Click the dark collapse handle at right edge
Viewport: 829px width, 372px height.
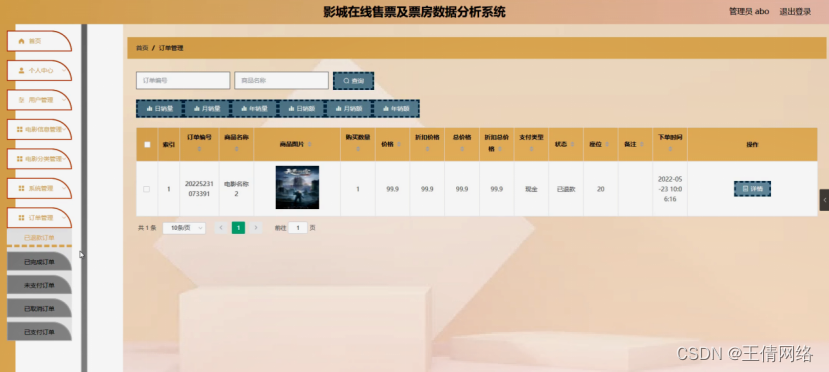point(824,200)
